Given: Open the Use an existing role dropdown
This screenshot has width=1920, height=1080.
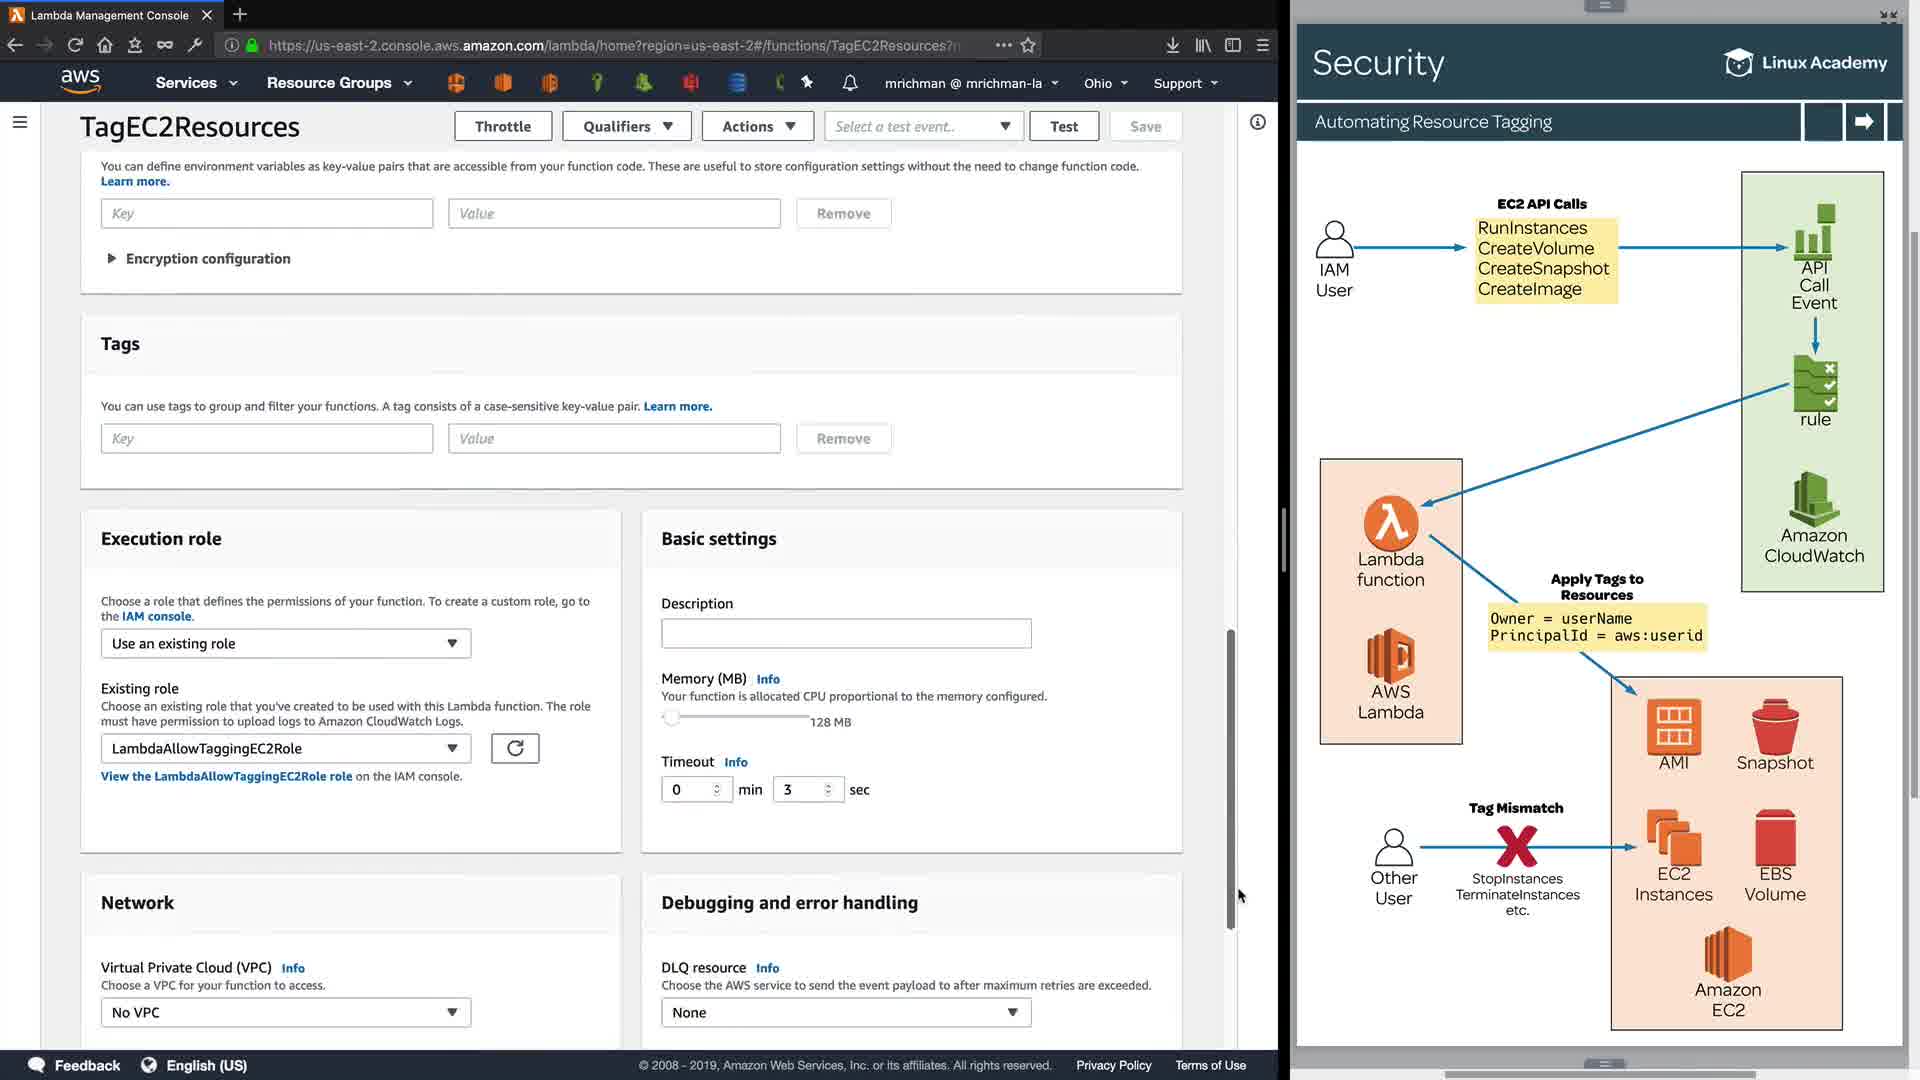Looking at the screenshot, I should [285, 644].
